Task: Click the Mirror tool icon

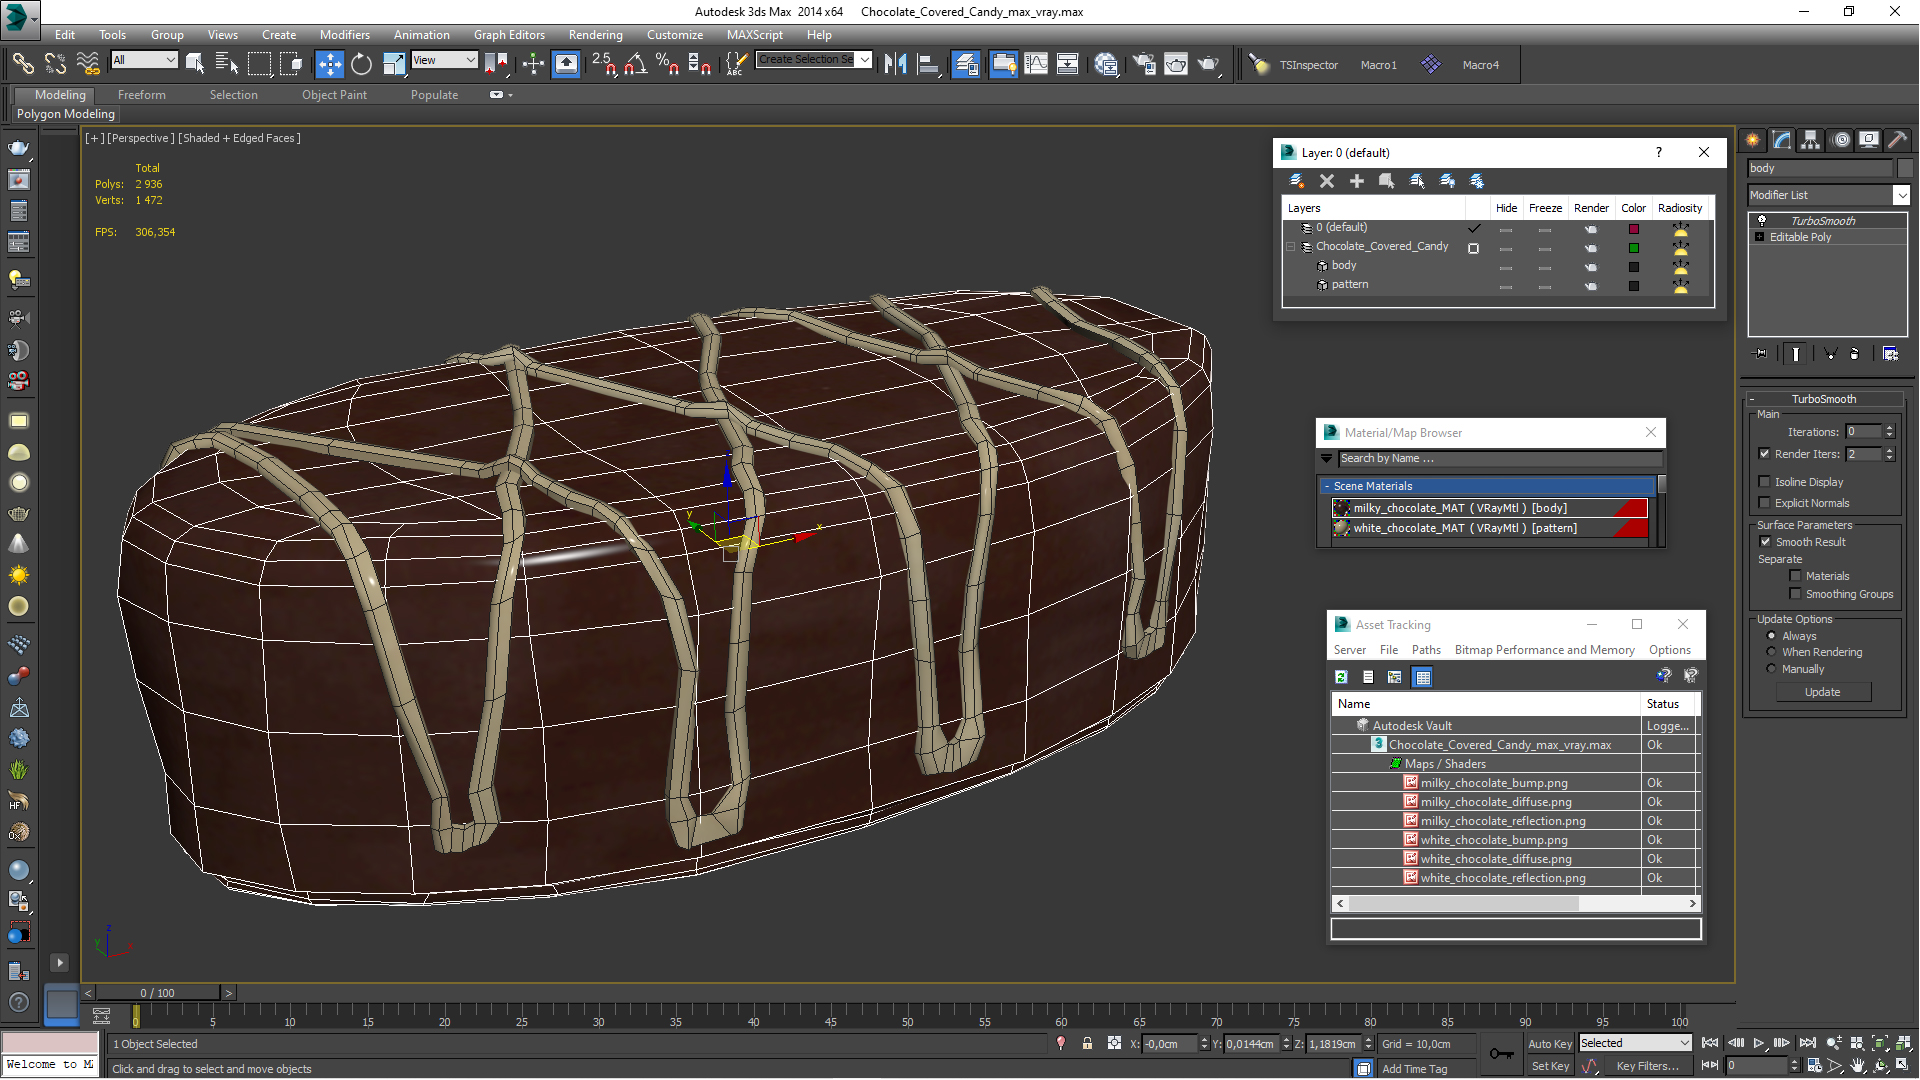Action: coord(895,64)
